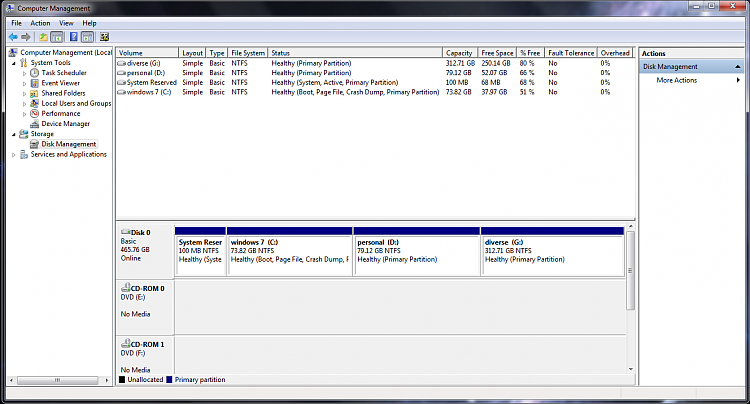Click the Settings toolbar icon after Action Pane
The width and height of the screenshot is (750, 404).
point(104,37)
